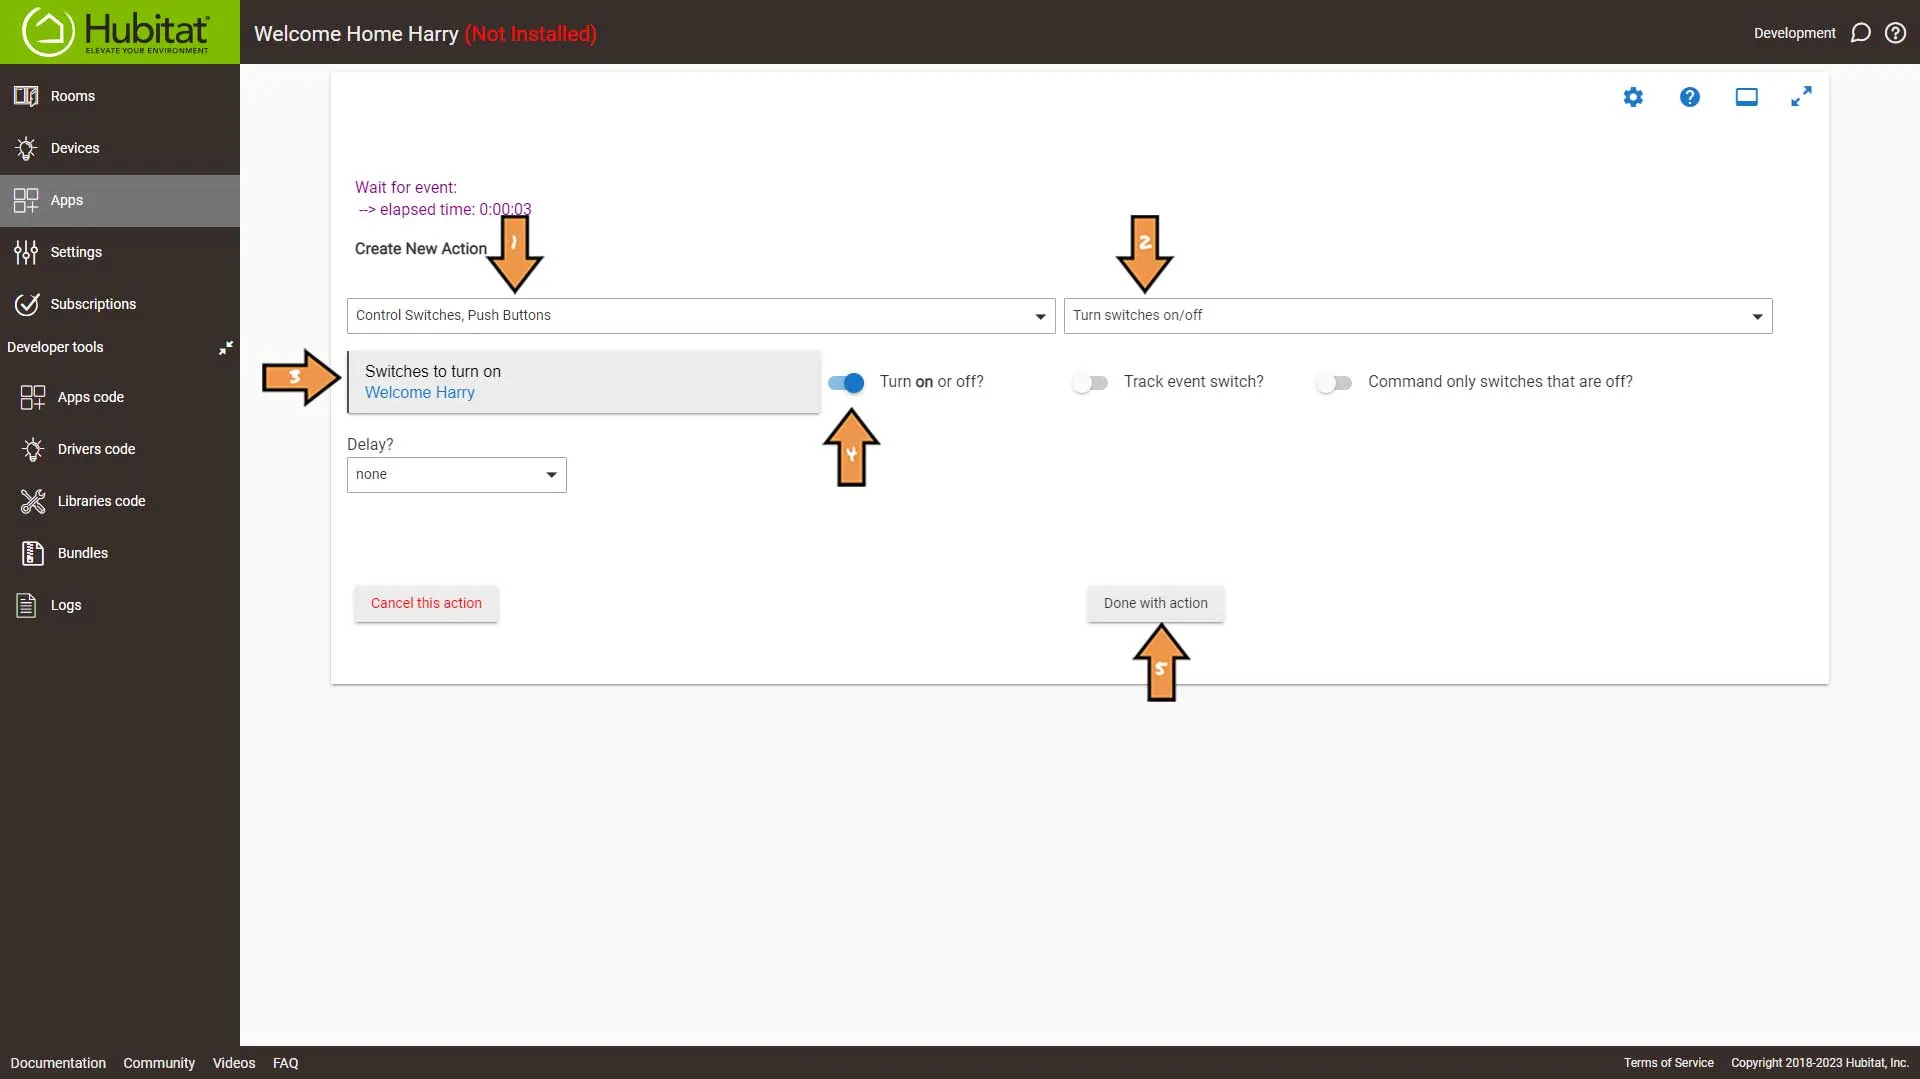Open Drivers code in Developer tools
Image resolution: width=1920 pixels, height=1079 pixels.
pyautogui.click(x=96, y=449)
